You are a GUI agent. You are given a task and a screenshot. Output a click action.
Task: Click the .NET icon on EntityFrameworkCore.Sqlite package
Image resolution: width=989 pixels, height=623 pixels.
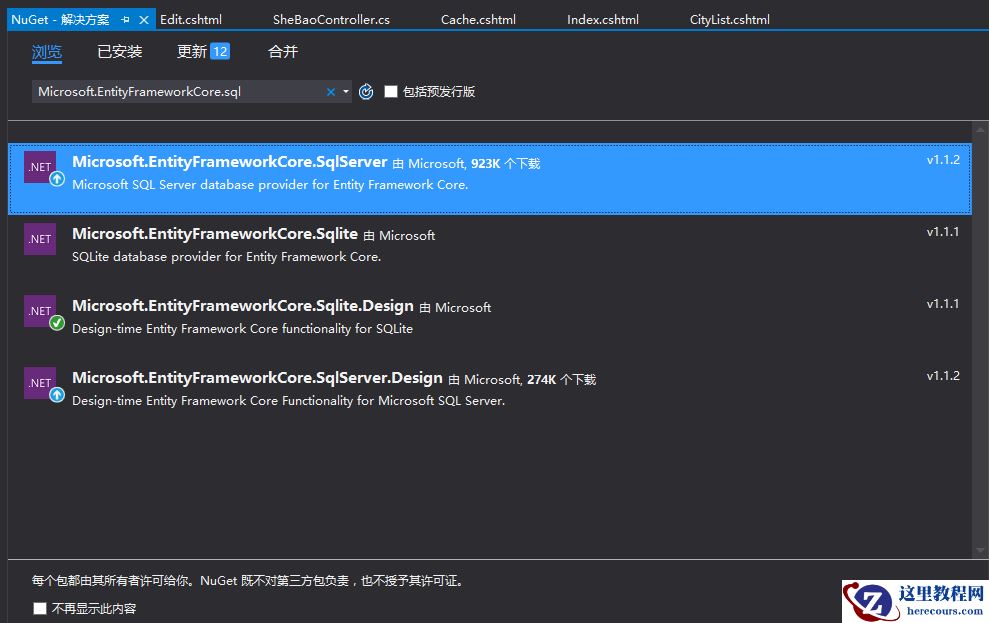coord(40,238)
